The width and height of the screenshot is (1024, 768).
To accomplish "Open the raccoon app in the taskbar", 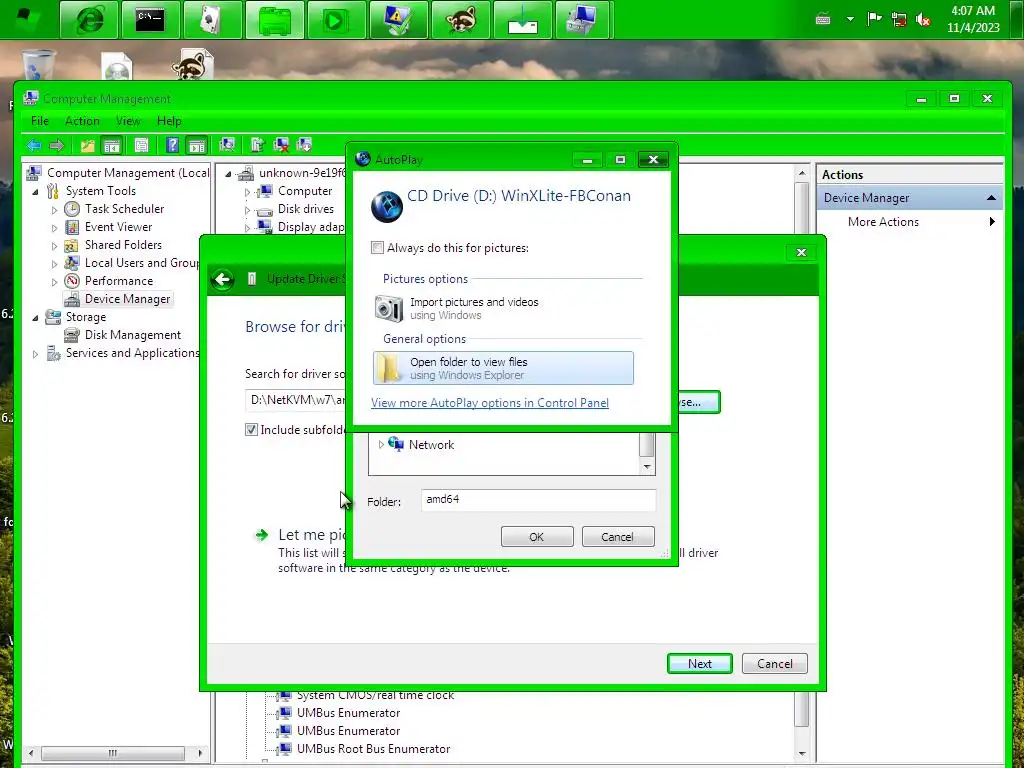I will coord(460,20).
